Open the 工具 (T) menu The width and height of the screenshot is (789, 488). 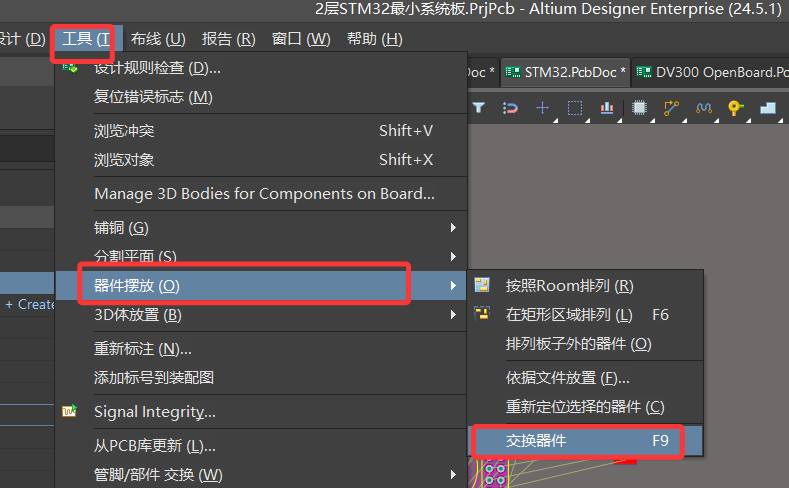coord(86,39)
